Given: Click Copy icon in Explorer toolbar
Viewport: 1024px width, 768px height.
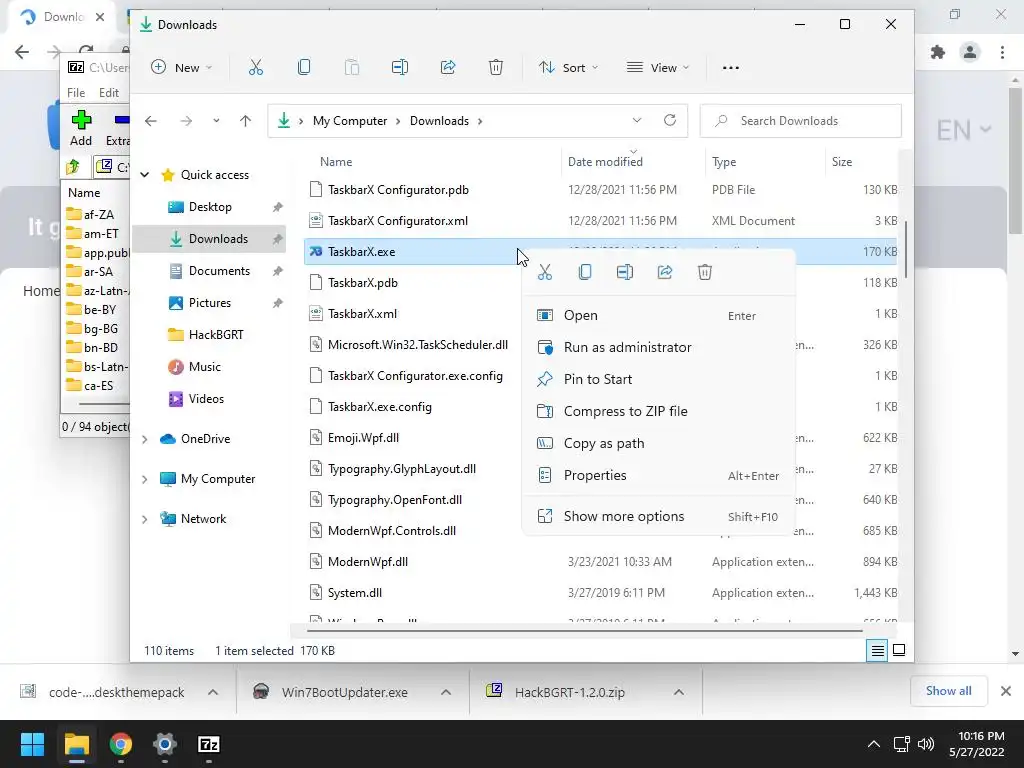Looking at the screenshot, I should [x=304, y=67].
